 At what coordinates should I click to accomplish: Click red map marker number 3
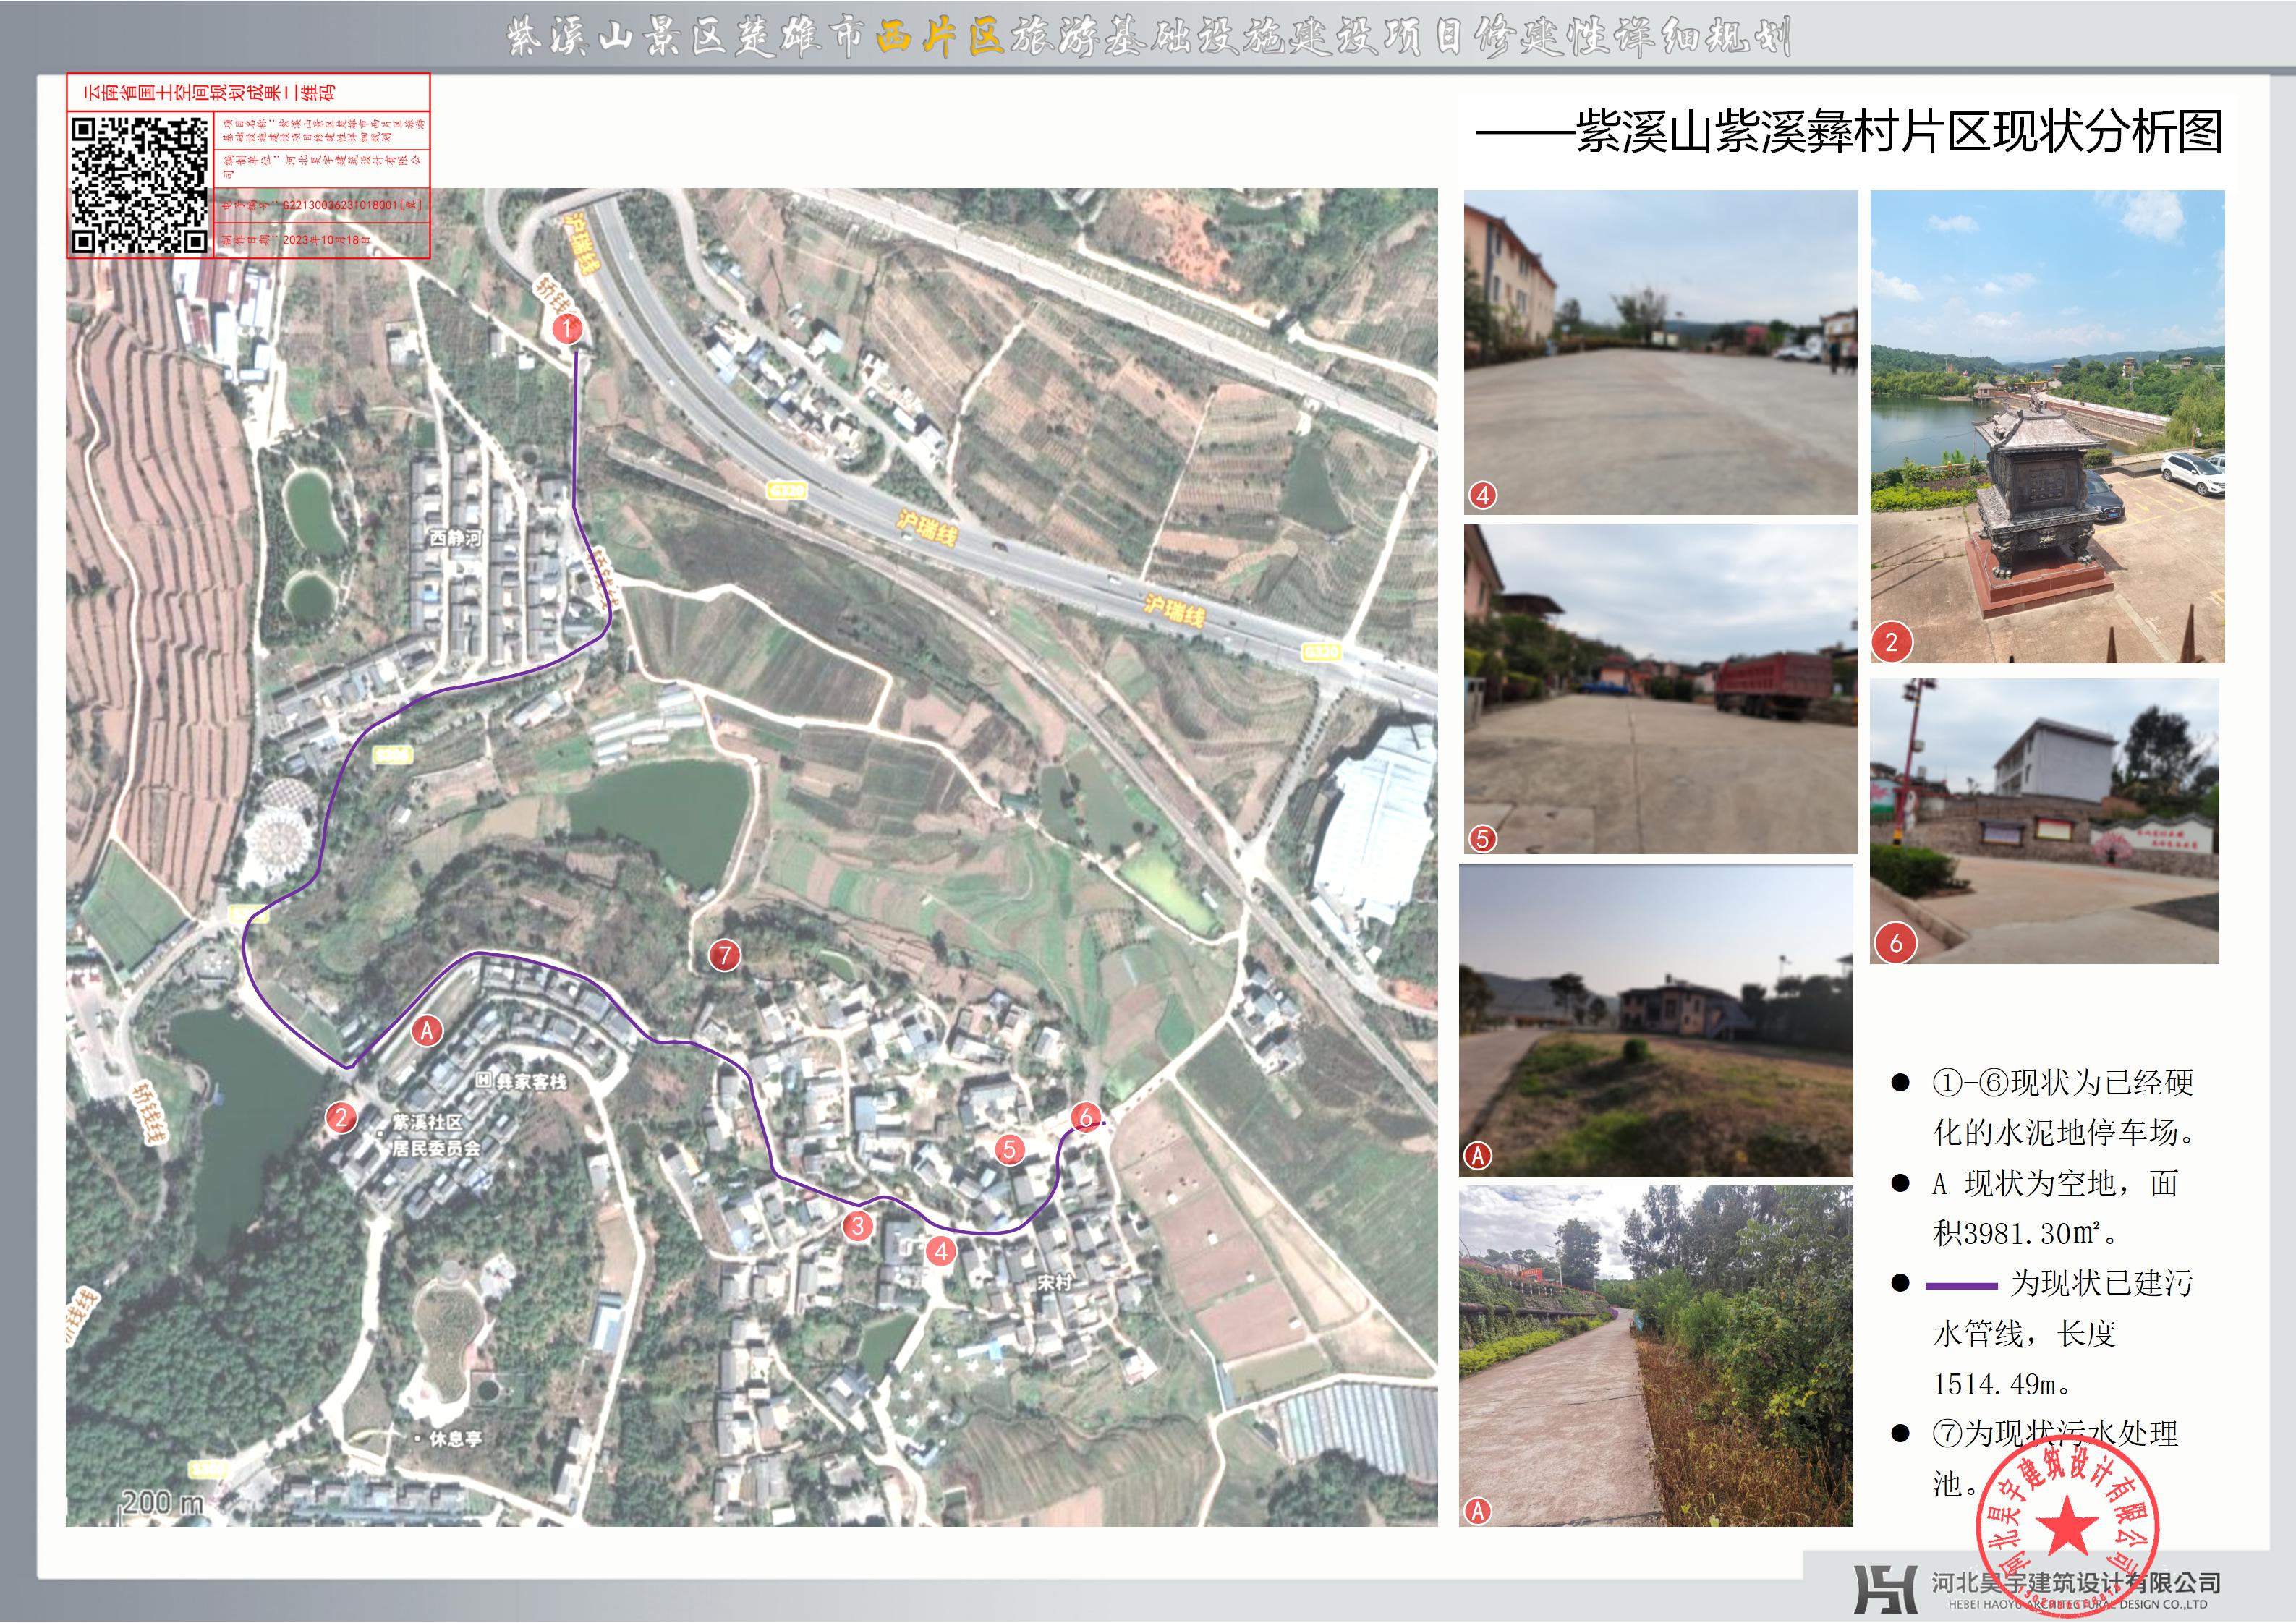click(857, 1226)
